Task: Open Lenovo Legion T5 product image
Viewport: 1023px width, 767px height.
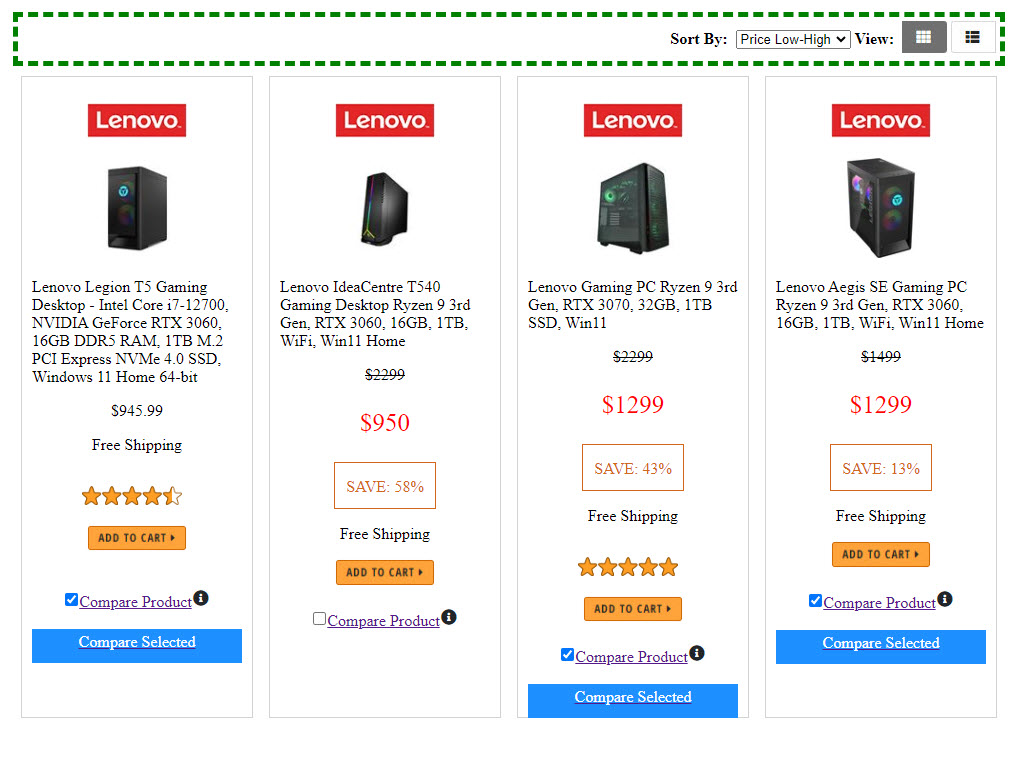Action: (137, 208)
